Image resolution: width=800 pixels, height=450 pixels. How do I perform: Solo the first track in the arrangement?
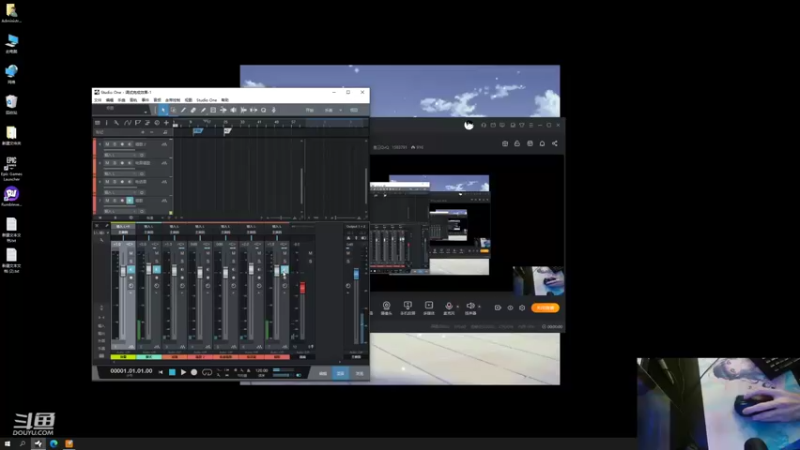click(x=114, y=144)
